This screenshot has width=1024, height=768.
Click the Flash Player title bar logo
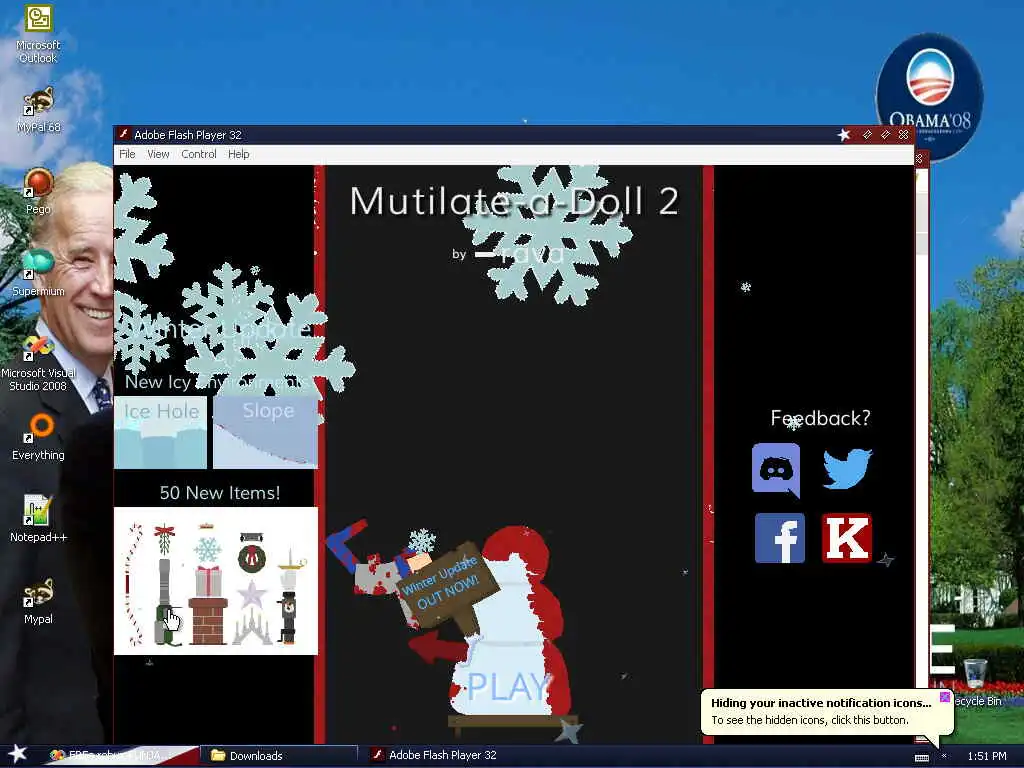tap(123, 135)
